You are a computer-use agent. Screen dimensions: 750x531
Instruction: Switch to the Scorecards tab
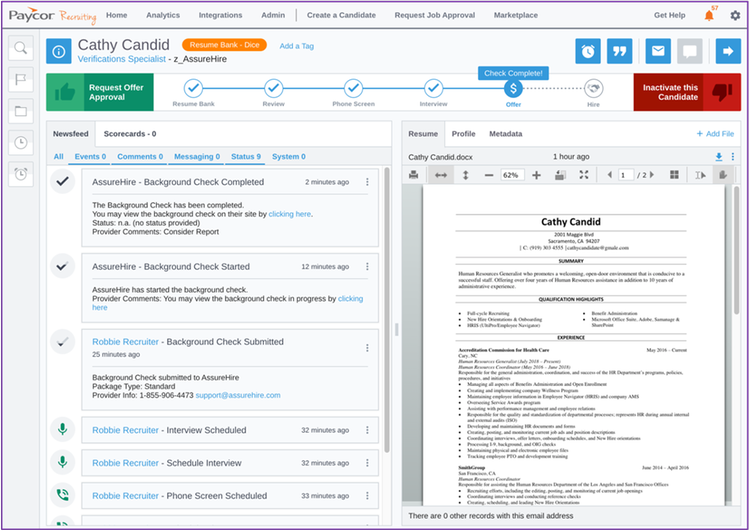click(131, 133)
